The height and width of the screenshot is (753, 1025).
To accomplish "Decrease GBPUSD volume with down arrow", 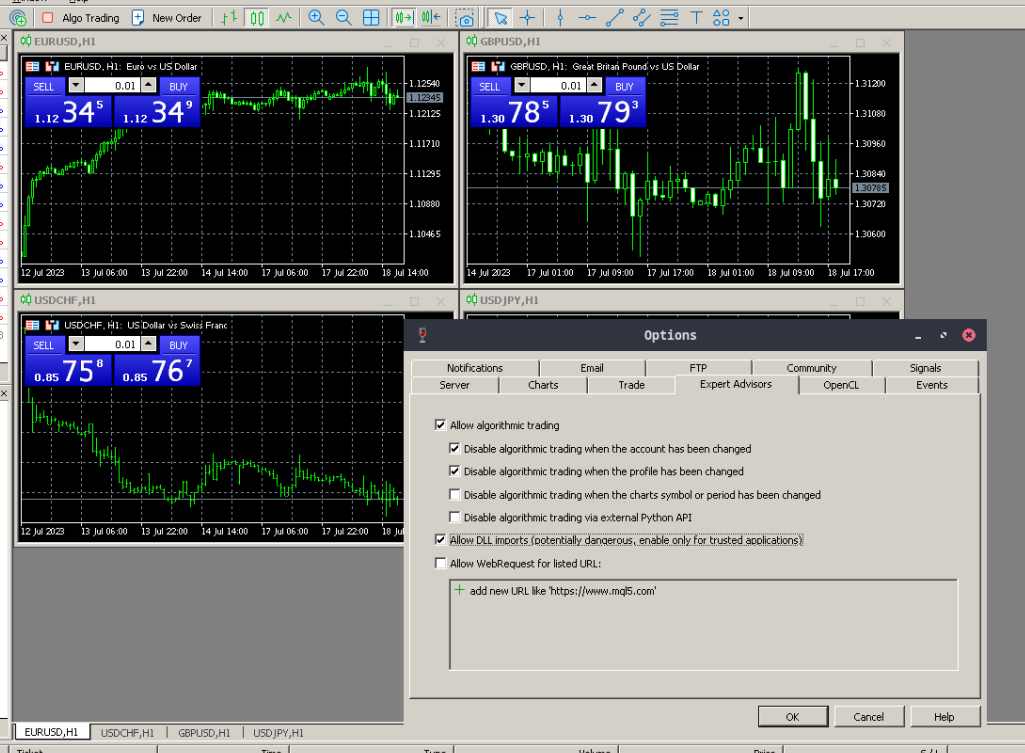I will click(522, 85).
